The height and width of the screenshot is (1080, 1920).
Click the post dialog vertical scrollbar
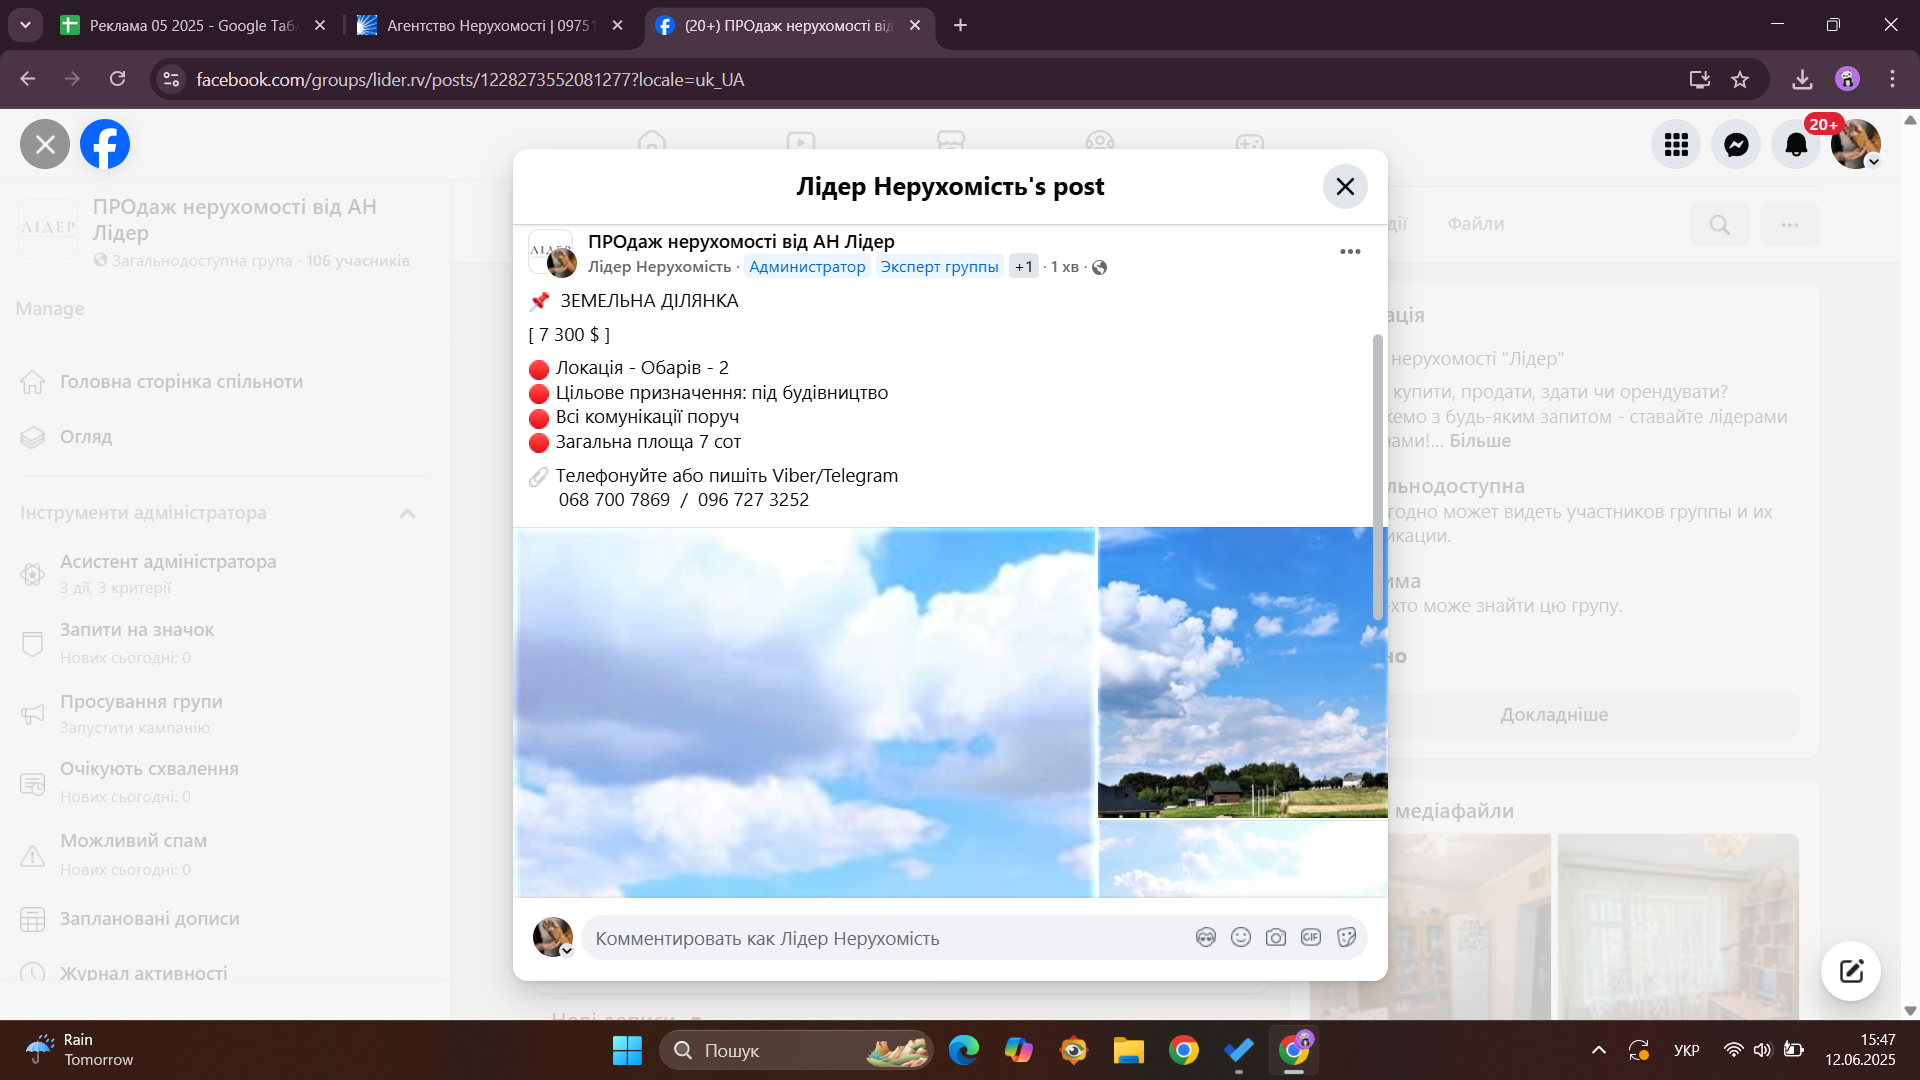(x=1377, y=478)
